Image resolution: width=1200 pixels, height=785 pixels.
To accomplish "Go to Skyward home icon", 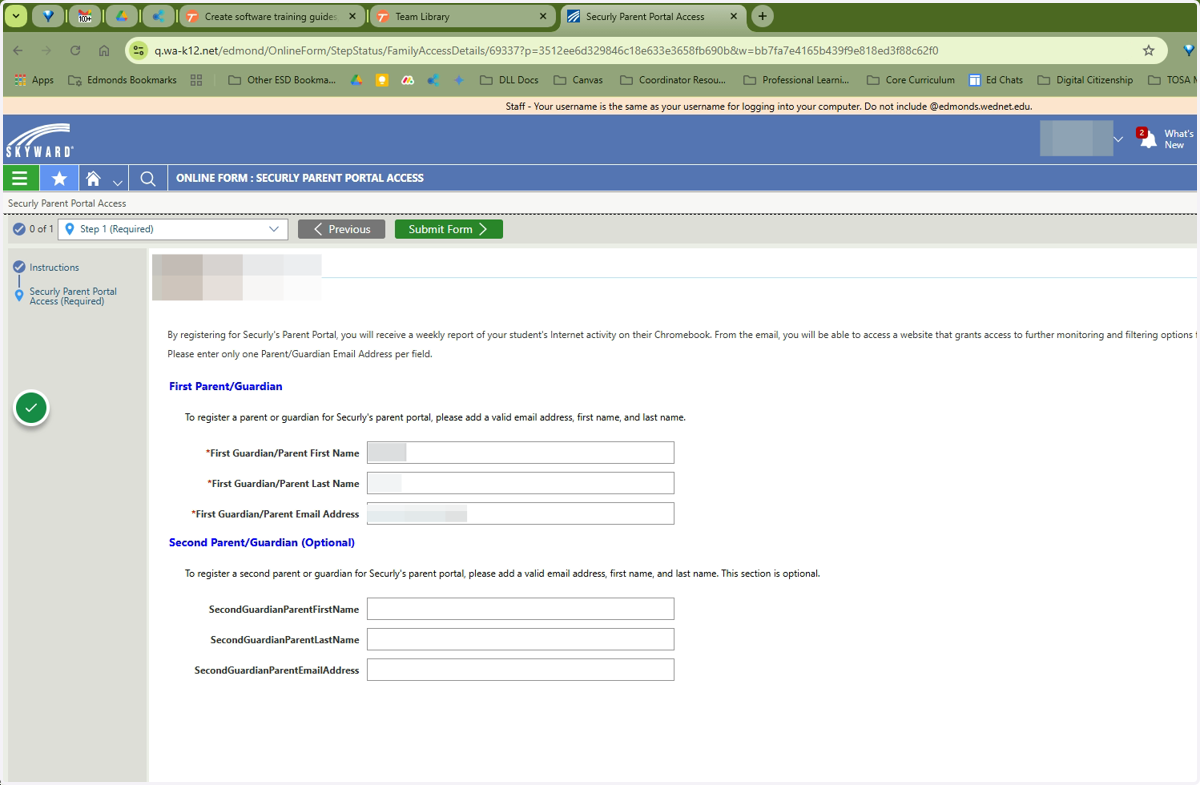I will (93, 178).
